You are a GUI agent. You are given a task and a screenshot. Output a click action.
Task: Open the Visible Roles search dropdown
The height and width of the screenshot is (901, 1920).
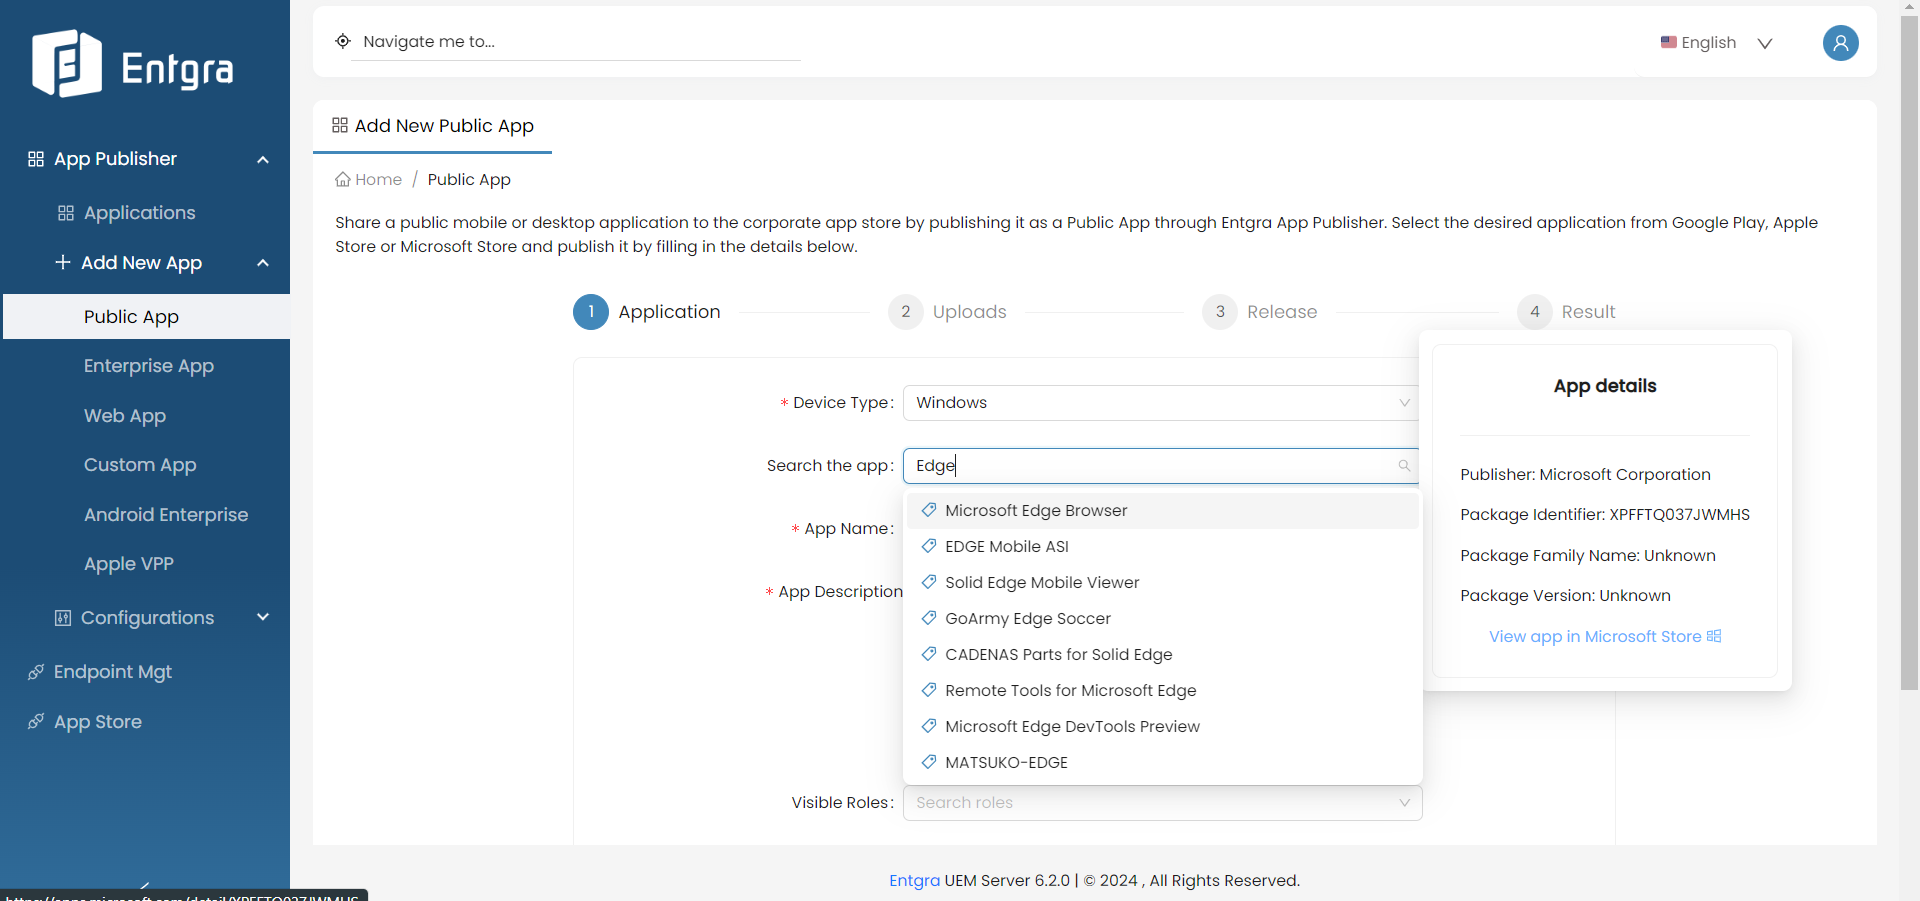coord(1163,803)
